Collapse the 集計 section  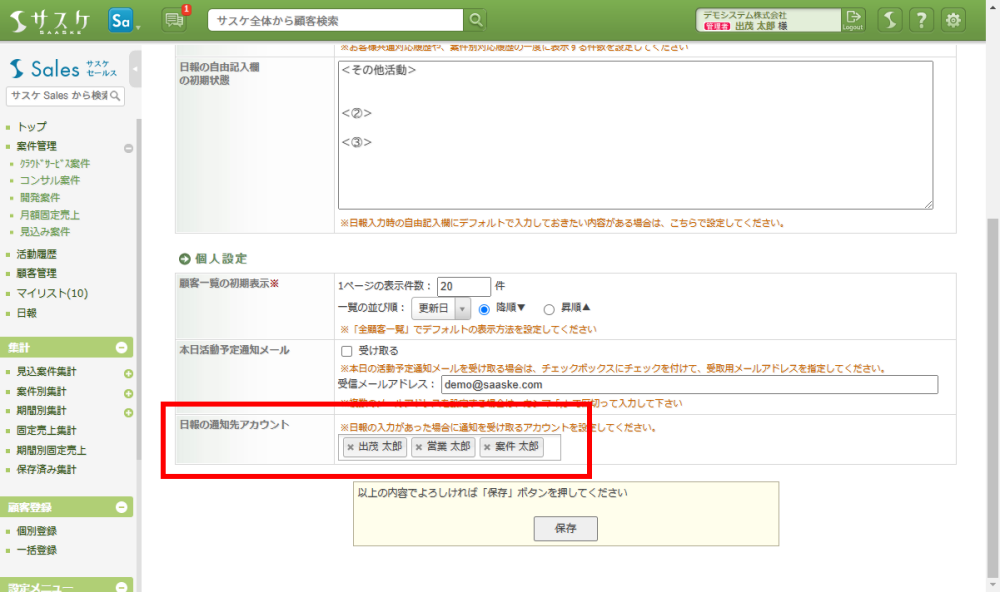coord(122,348)
